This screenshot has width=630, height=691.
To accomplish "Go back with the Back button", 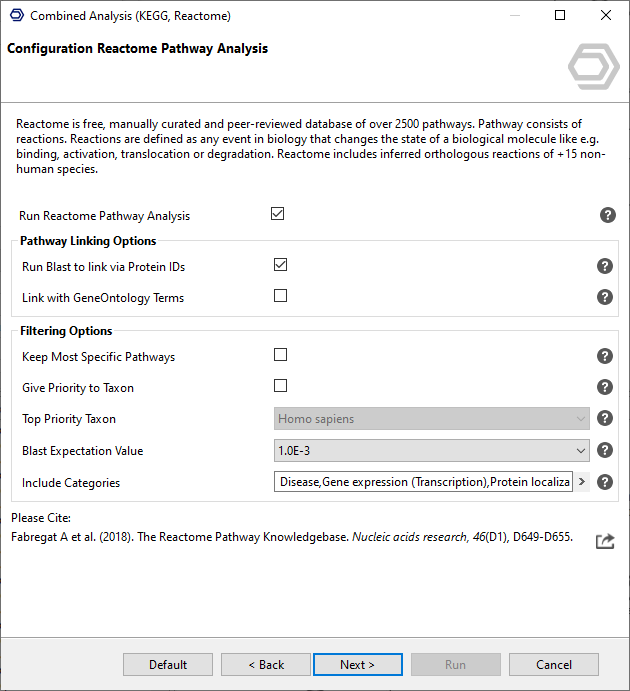I will pos(265,665).
